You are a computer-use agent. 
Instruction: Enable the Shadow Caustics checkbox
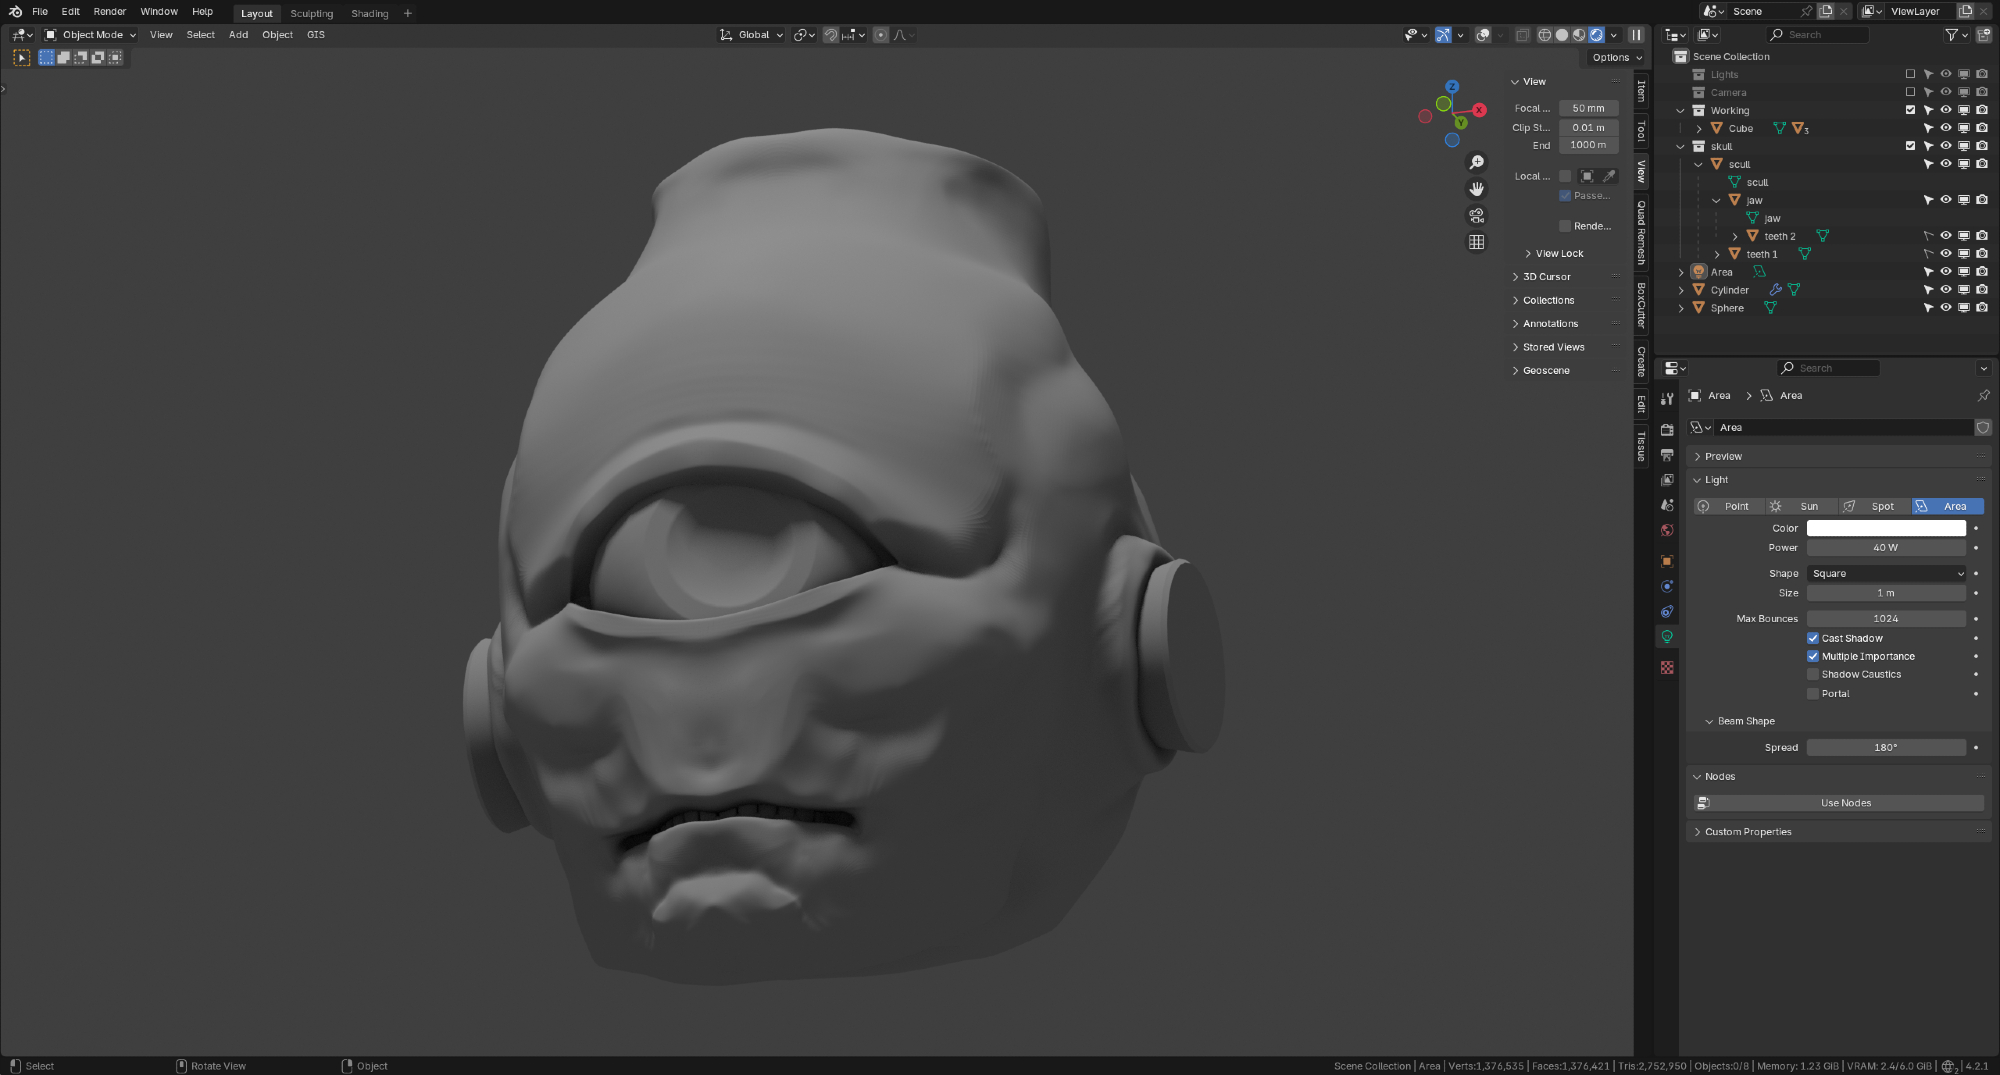[x=1813, y=675]
